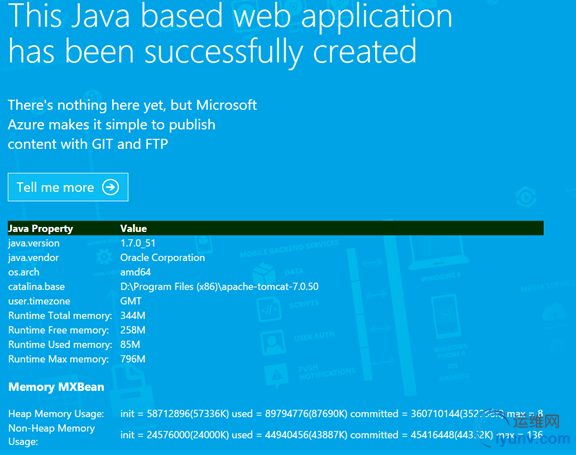Click the arrow circle icon in Tell me more

point(110,187)
